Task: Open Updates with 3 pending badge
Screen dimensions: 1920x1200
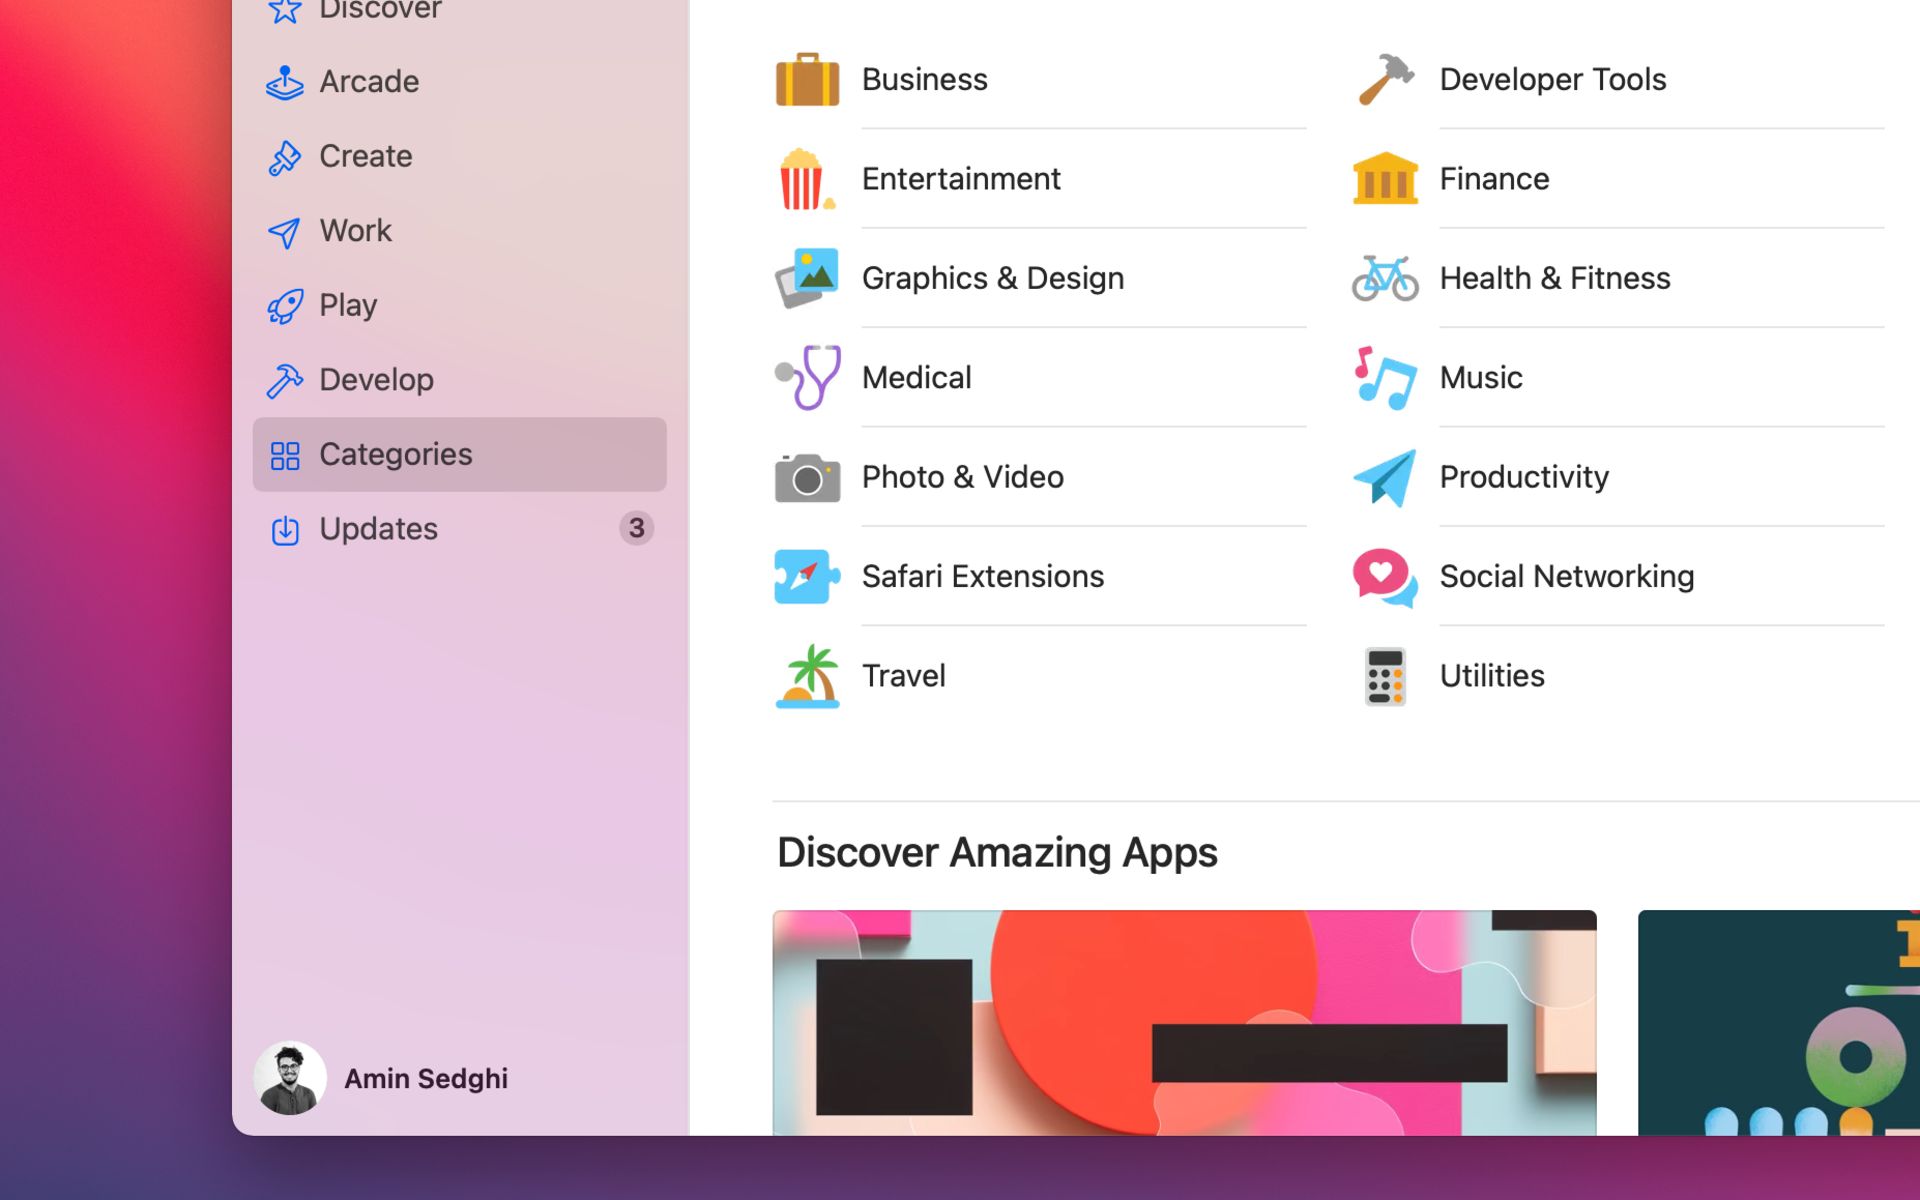Action: click(378, 529)
